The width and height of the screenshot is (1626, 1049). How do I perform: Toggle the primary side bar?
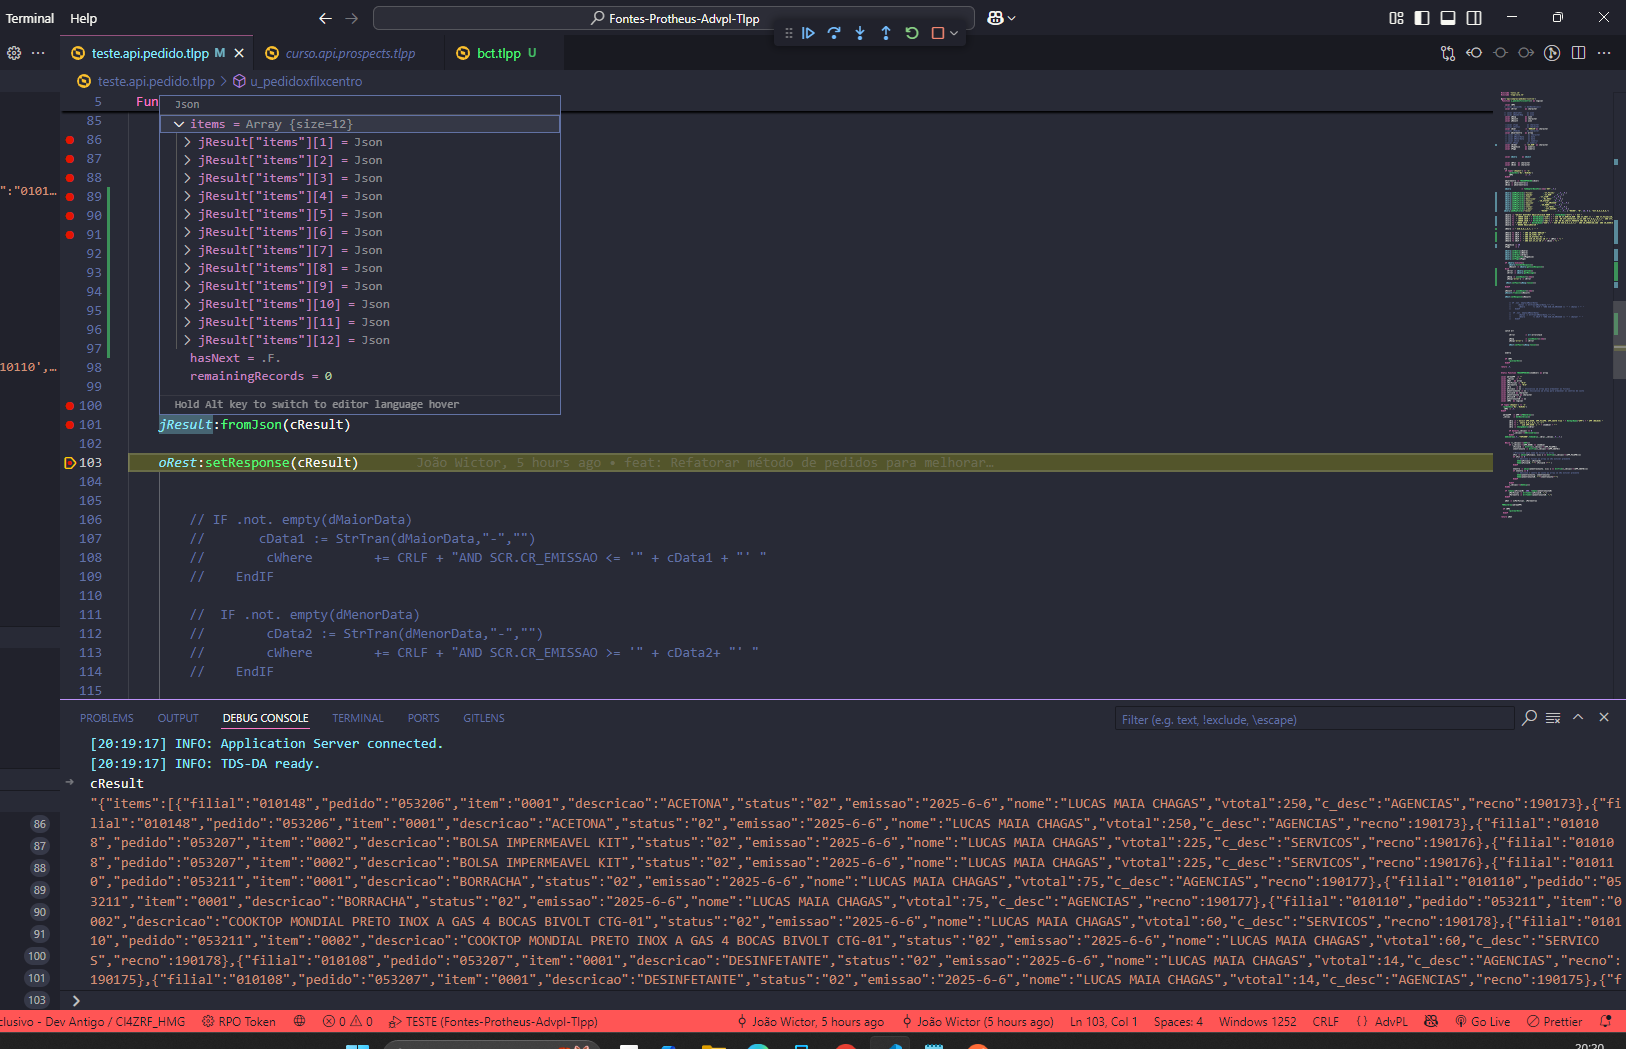[1422, 18]
